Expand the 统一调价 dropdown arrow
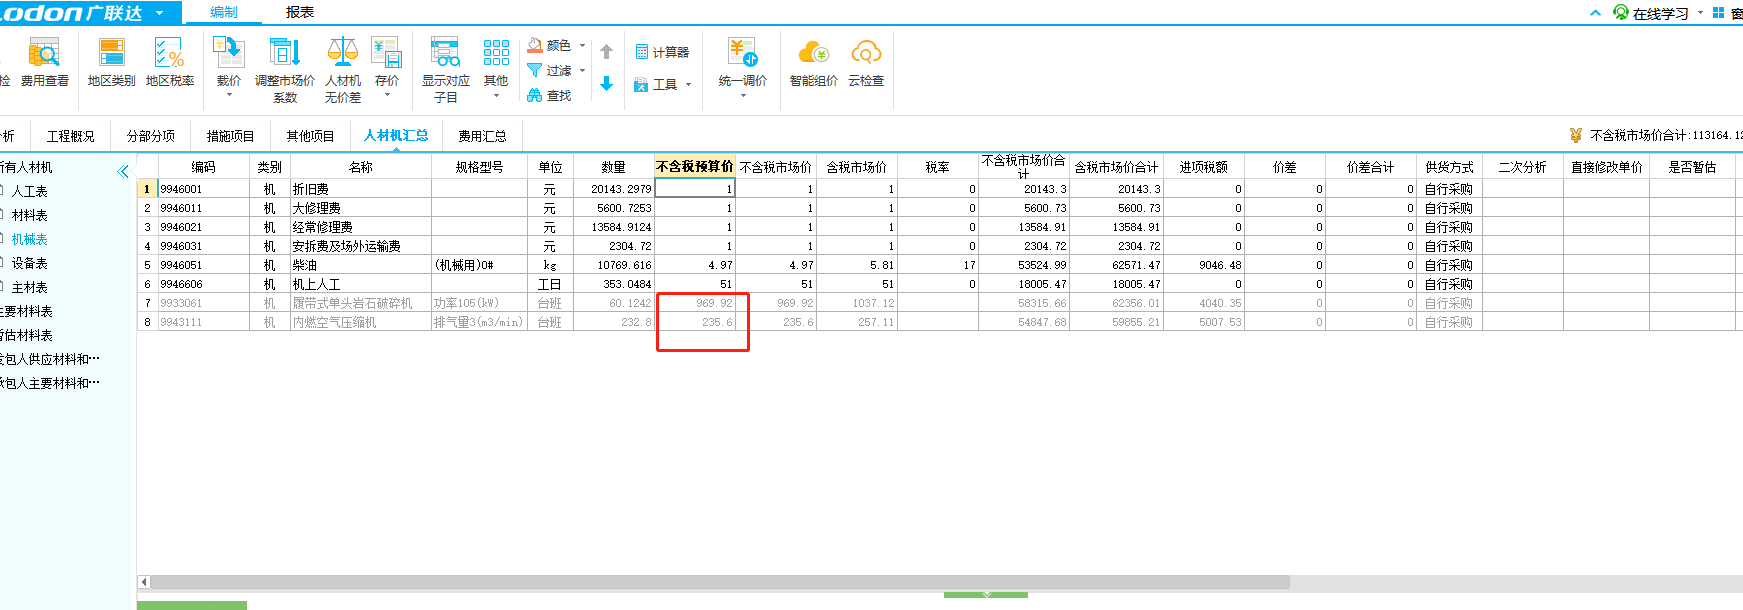The image size is (1743, 610). point(743,95)
